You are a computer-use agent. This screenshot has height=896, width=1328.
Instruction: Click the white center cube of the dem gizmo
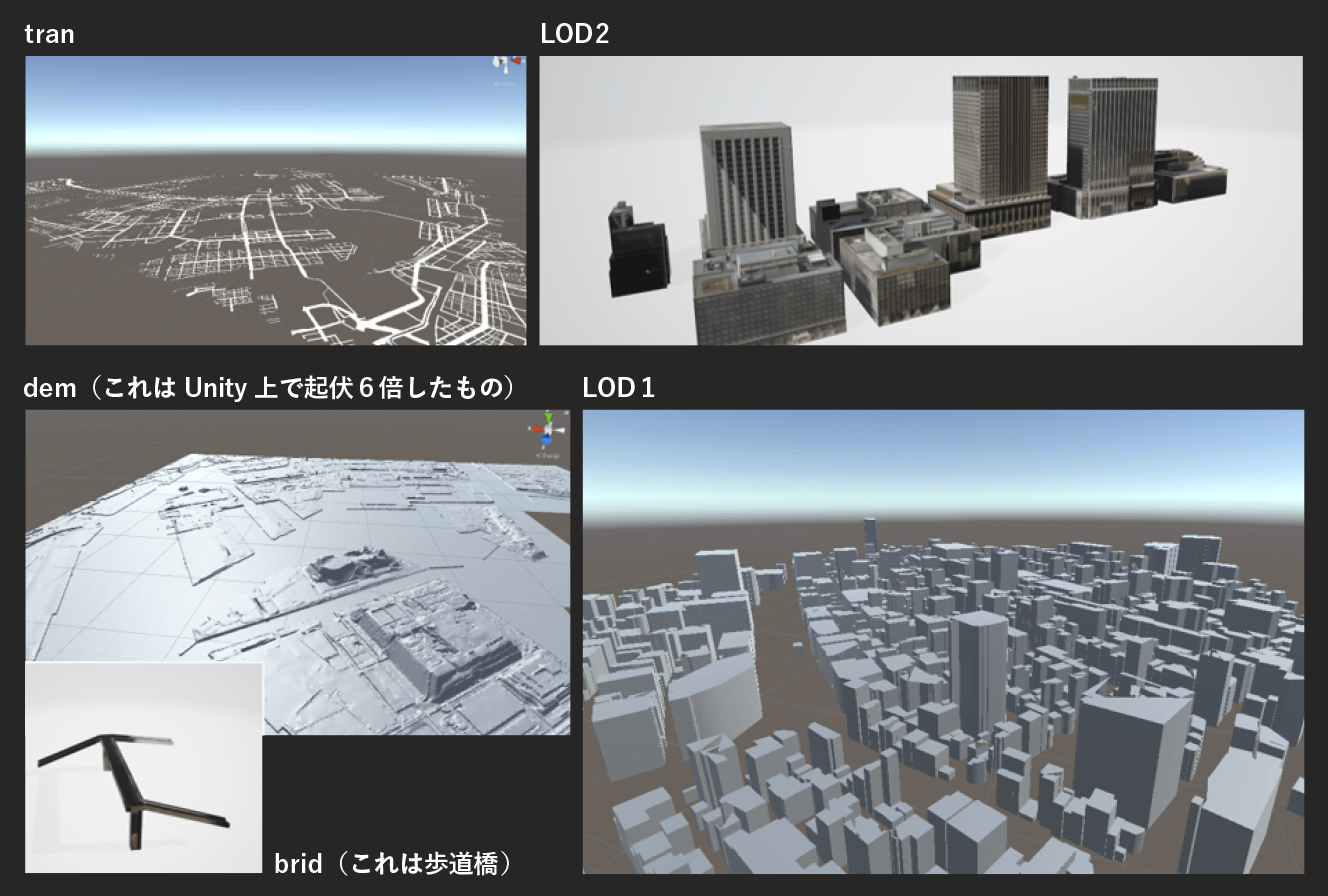click(548, 428)
